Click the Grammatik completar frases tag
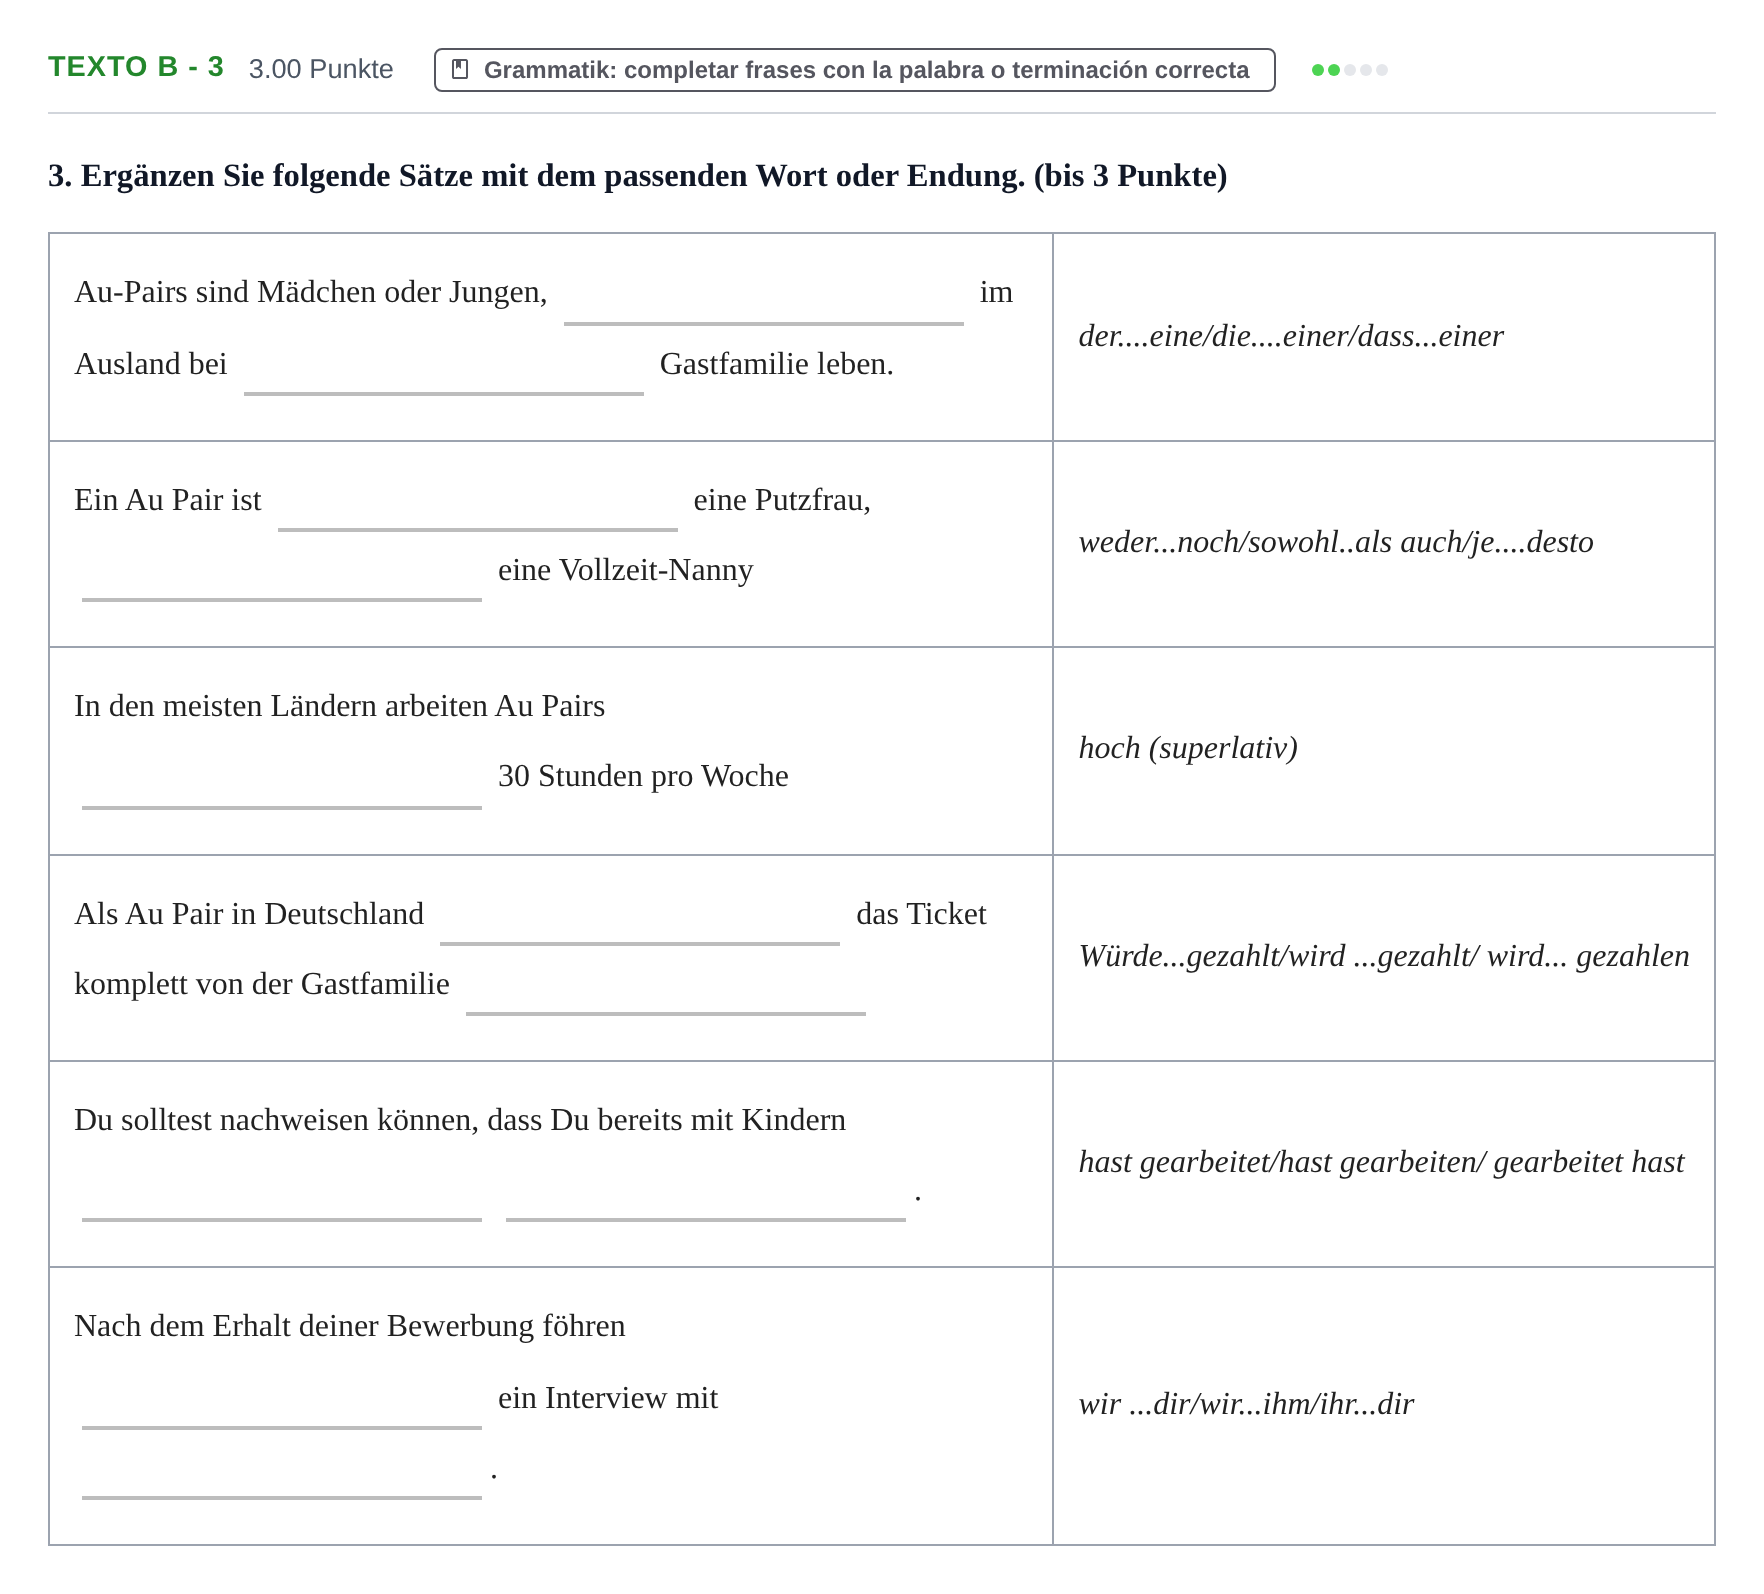1764x1594 pixels. click(855, 70)
